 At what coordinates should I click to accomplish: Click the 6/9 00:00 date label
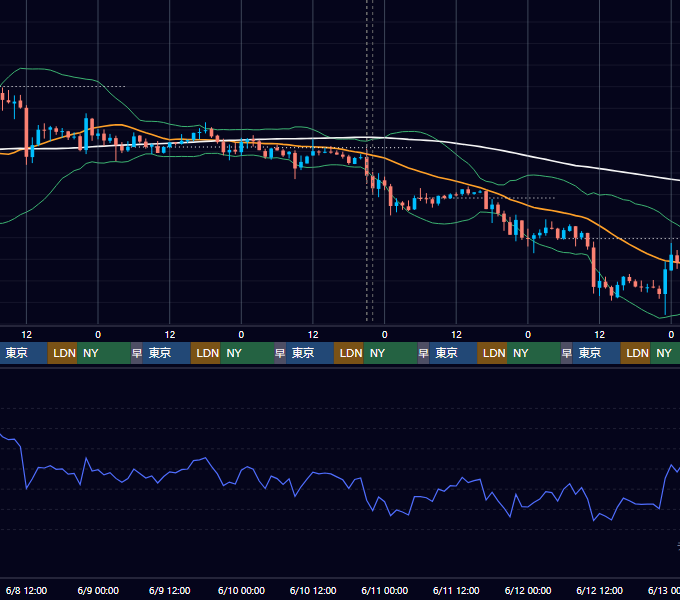pyautogui.click(x=98, y=590)
